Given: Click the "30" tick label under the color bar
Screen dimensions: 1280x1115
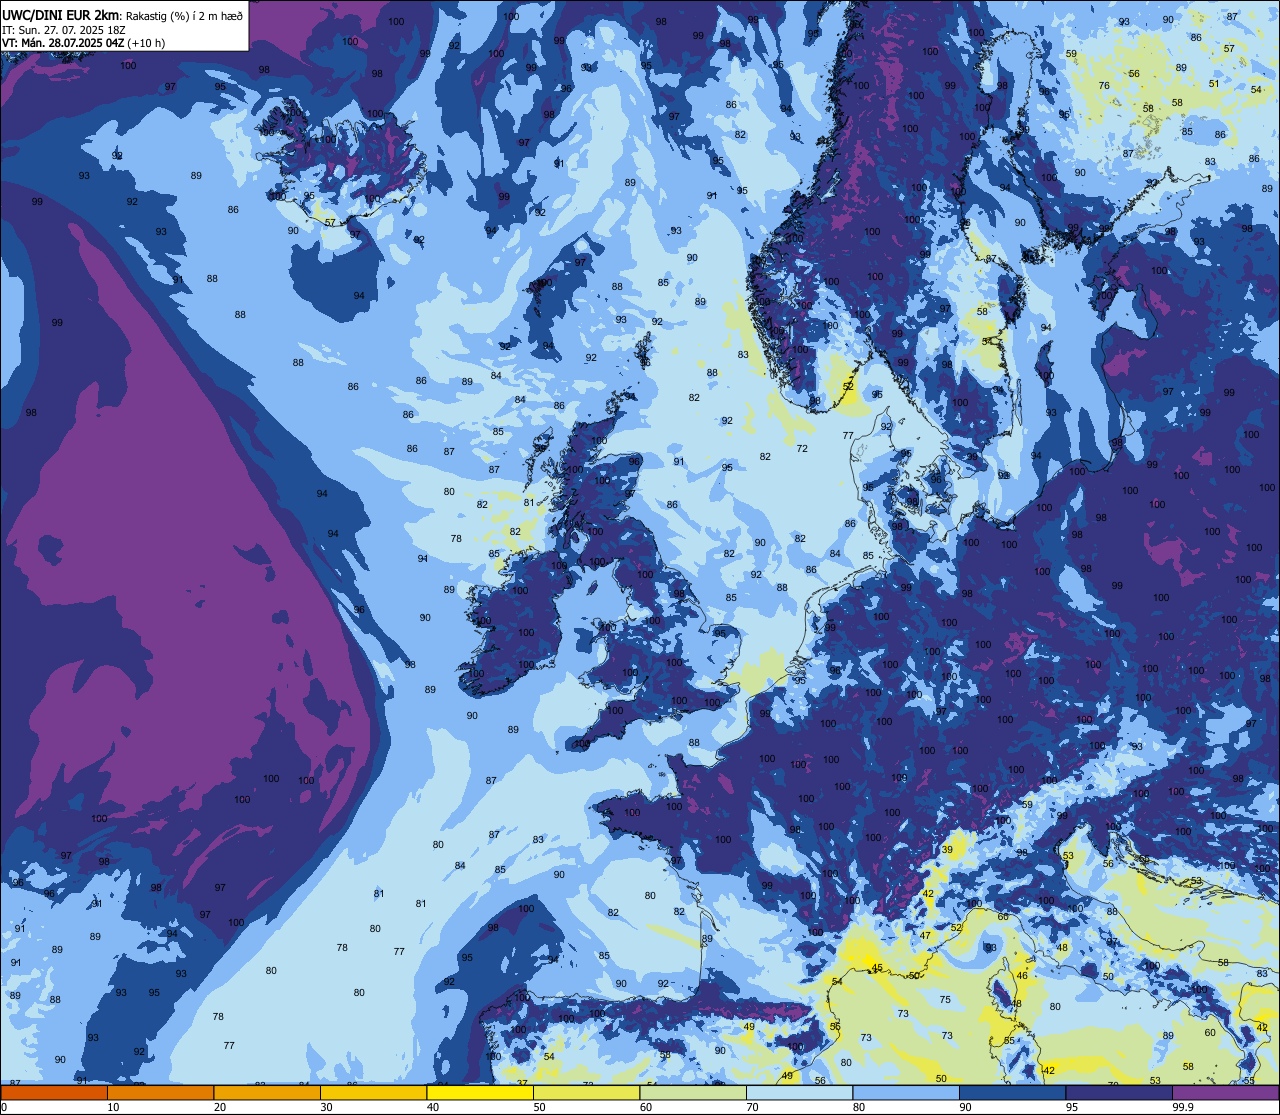Looking at the screenshot, I should 326,1107.
